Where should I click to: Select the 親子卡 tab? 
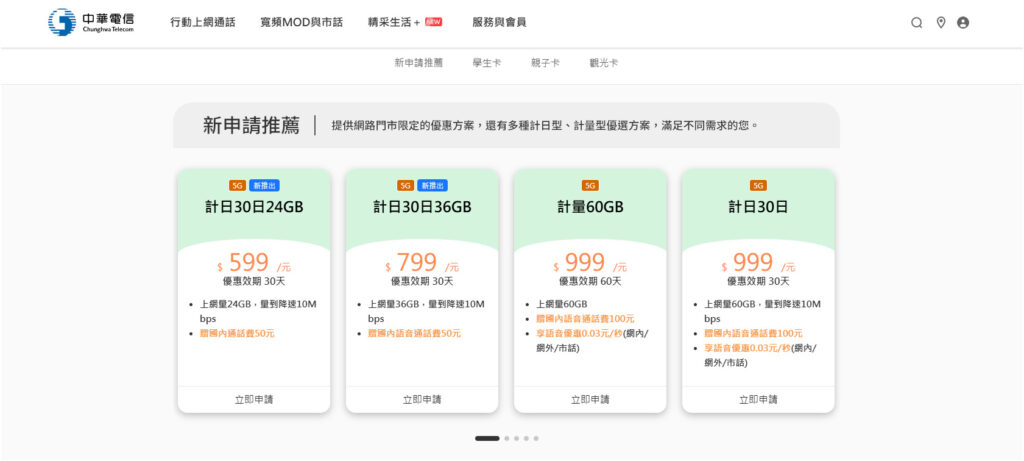[x=545, y=63]
